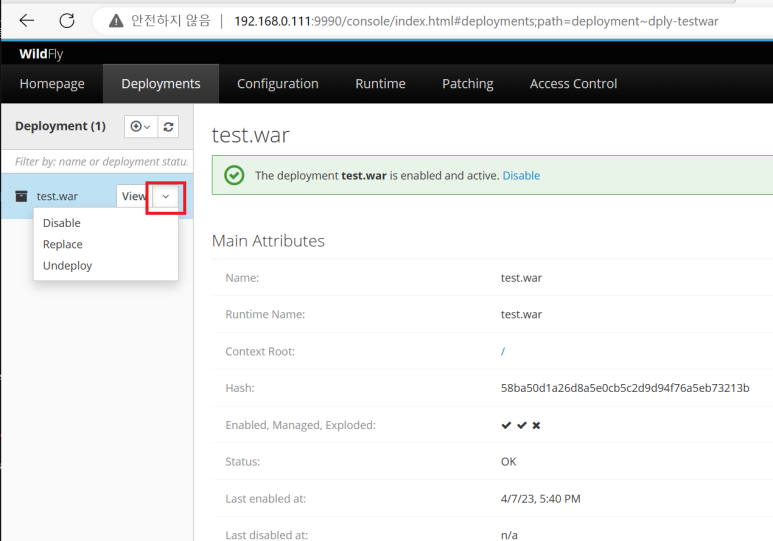Click the Main Attributes heading
The height and width of the screenshot is (541, 773).
268,241
